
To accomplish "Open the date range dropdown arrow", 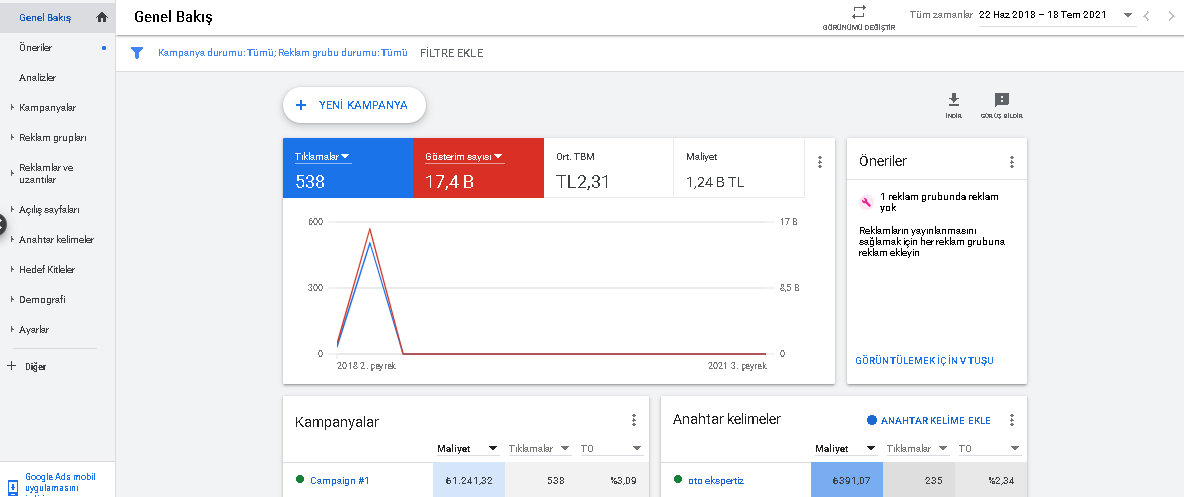I will [x=1127, y=15].
